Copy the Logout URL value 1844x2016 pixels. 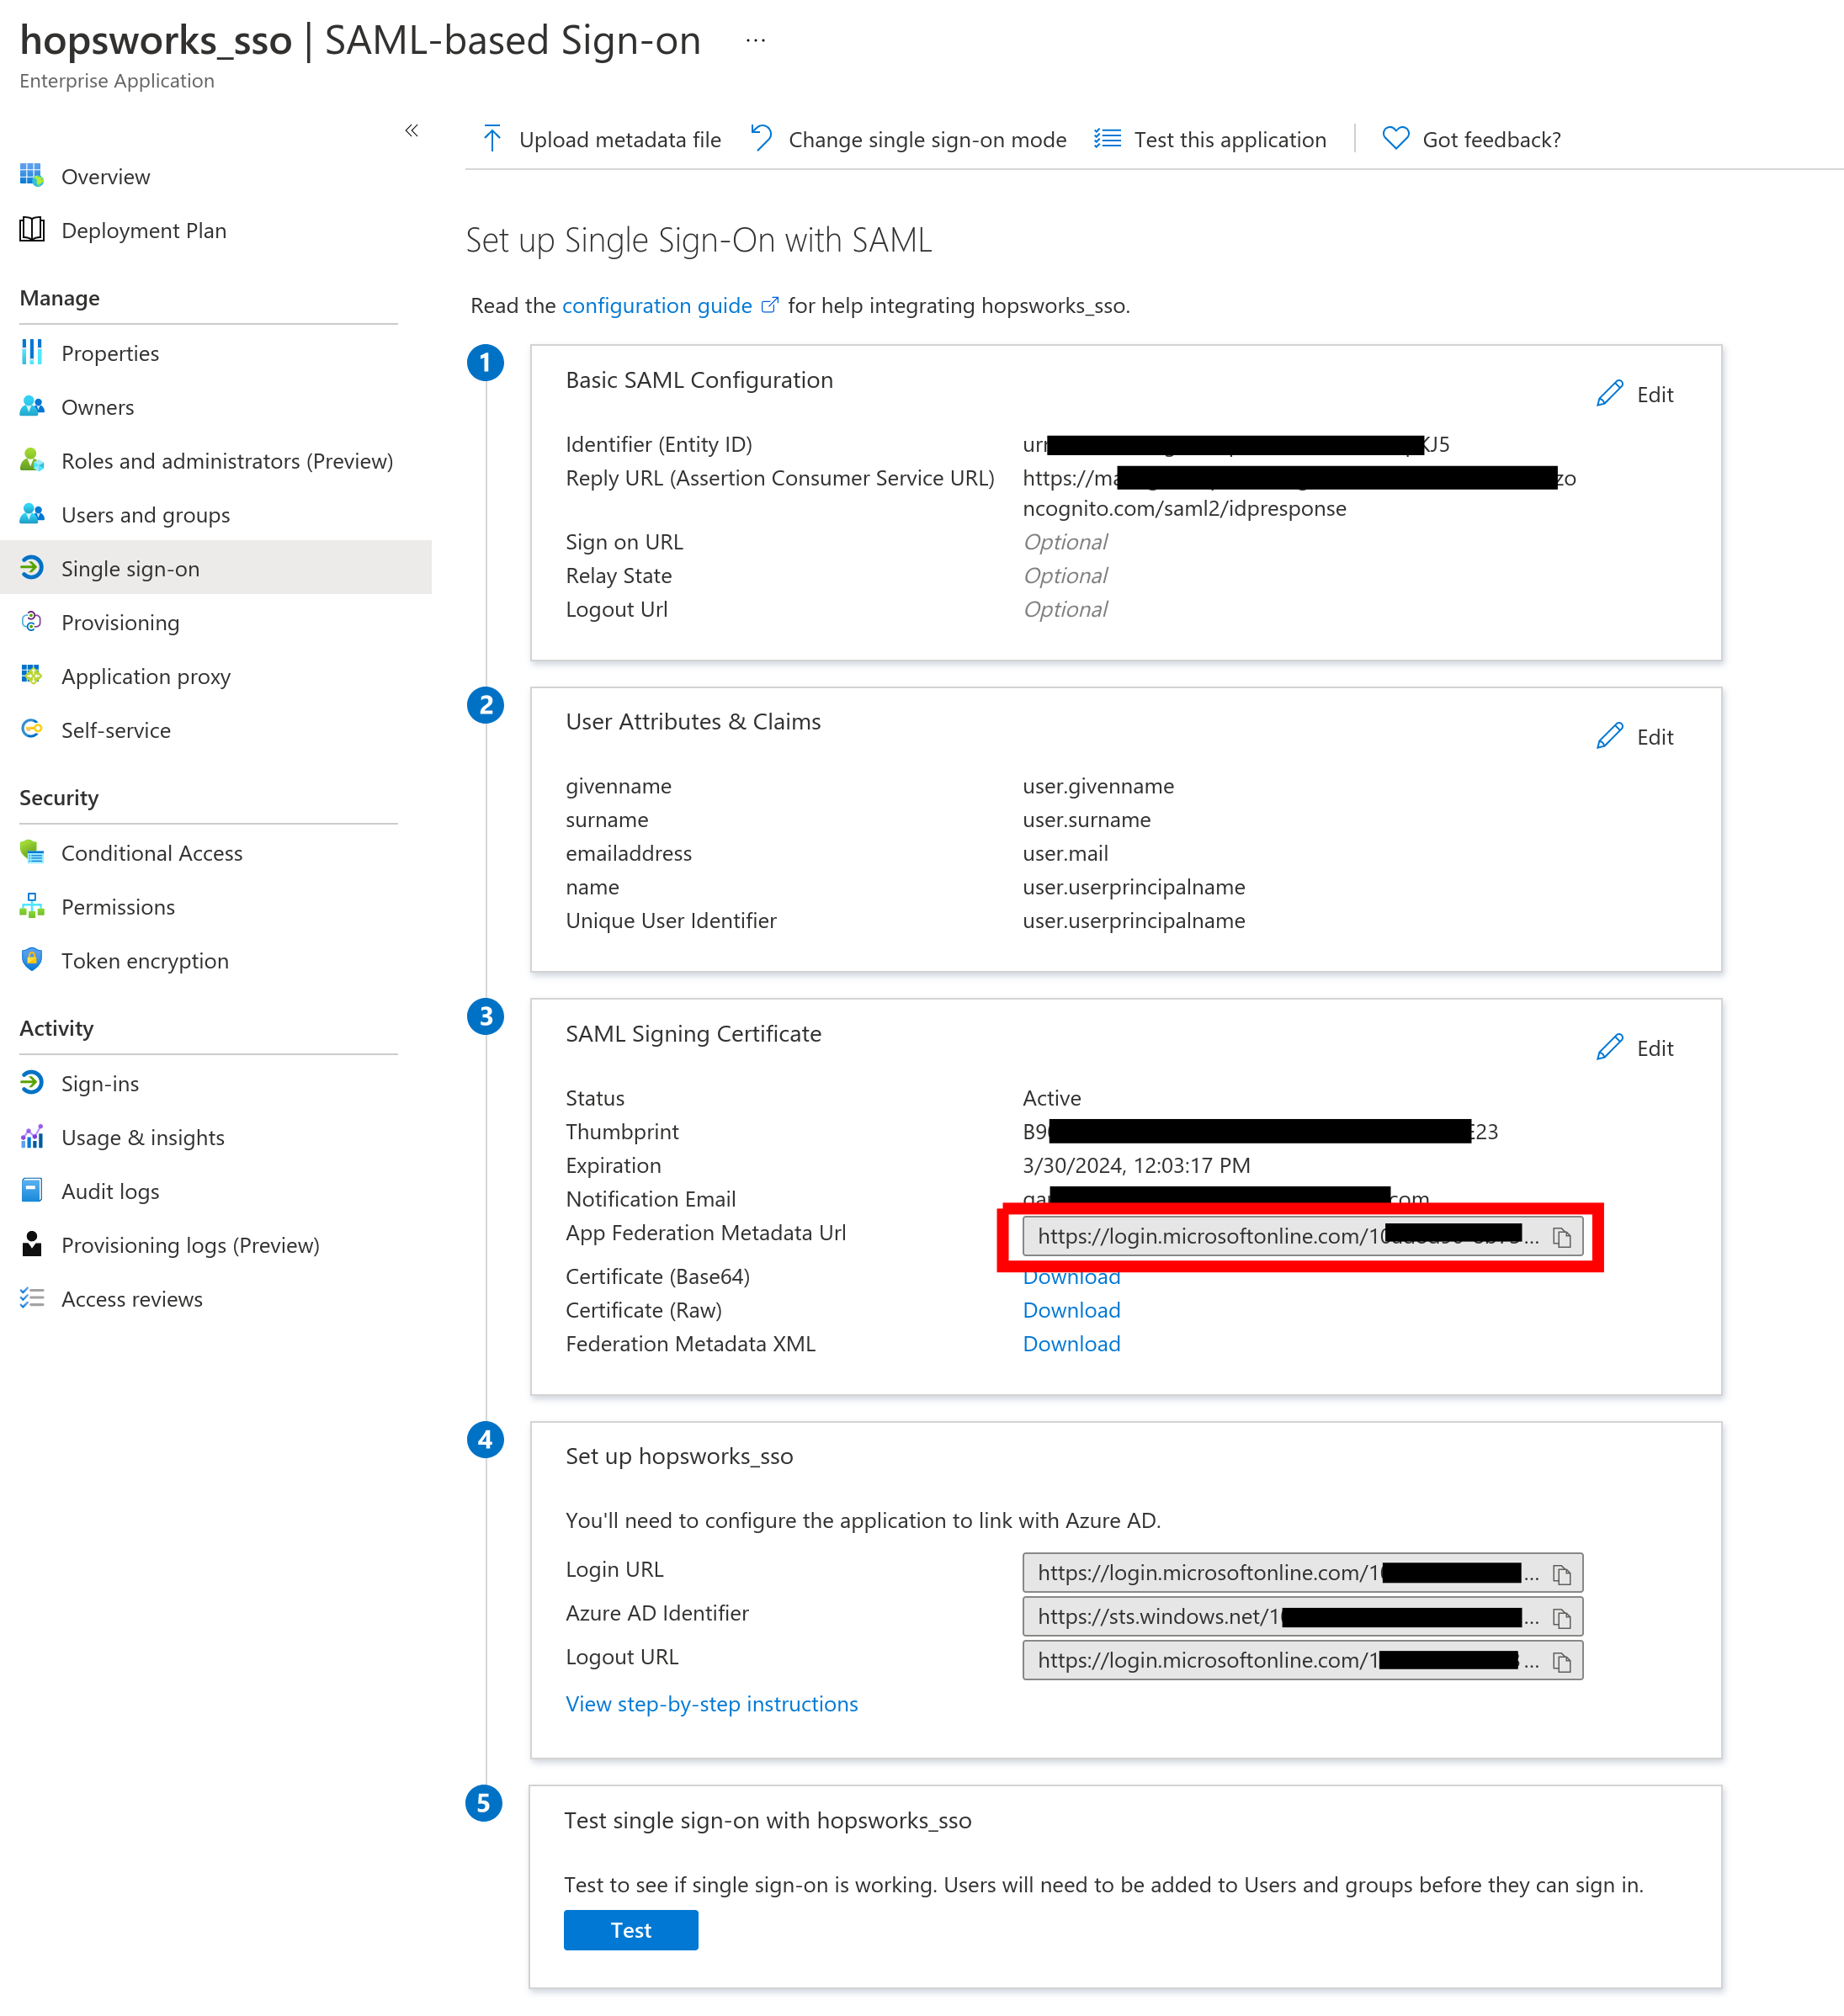[x=1561, y=1662]
